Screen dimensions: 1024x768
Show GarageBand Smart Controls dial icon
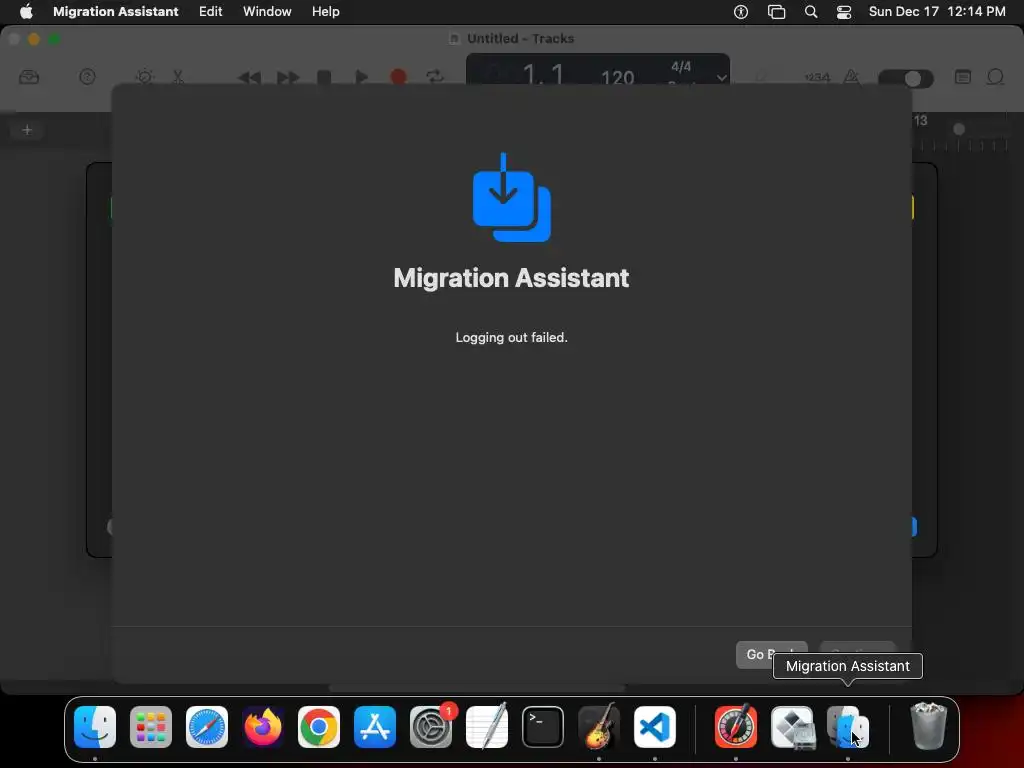144,77
